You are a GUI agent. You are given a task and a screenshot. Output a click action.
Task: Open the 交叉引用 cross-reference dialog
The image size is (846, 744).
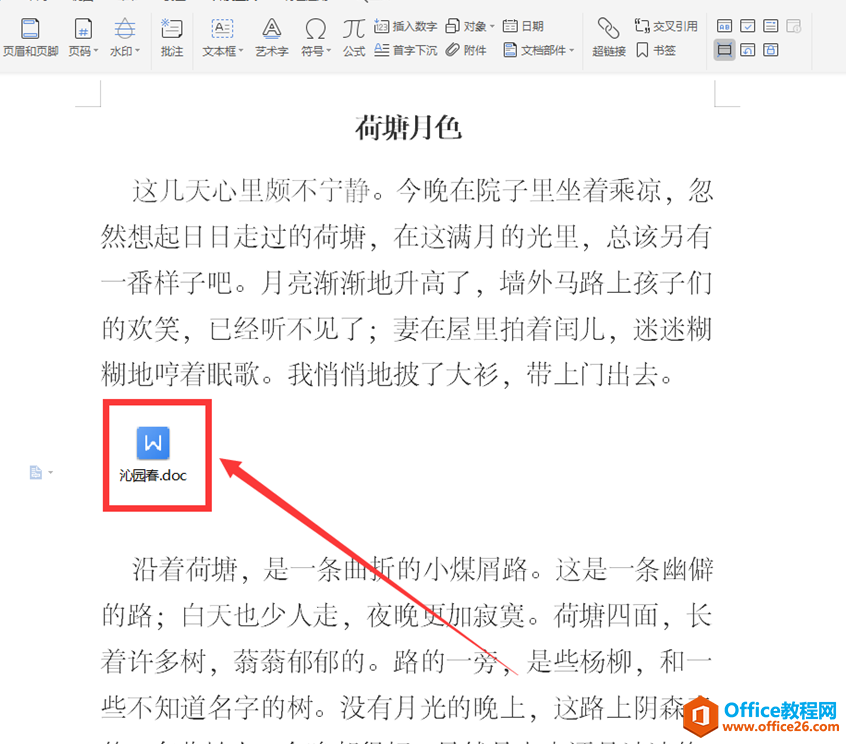point(666,26)
